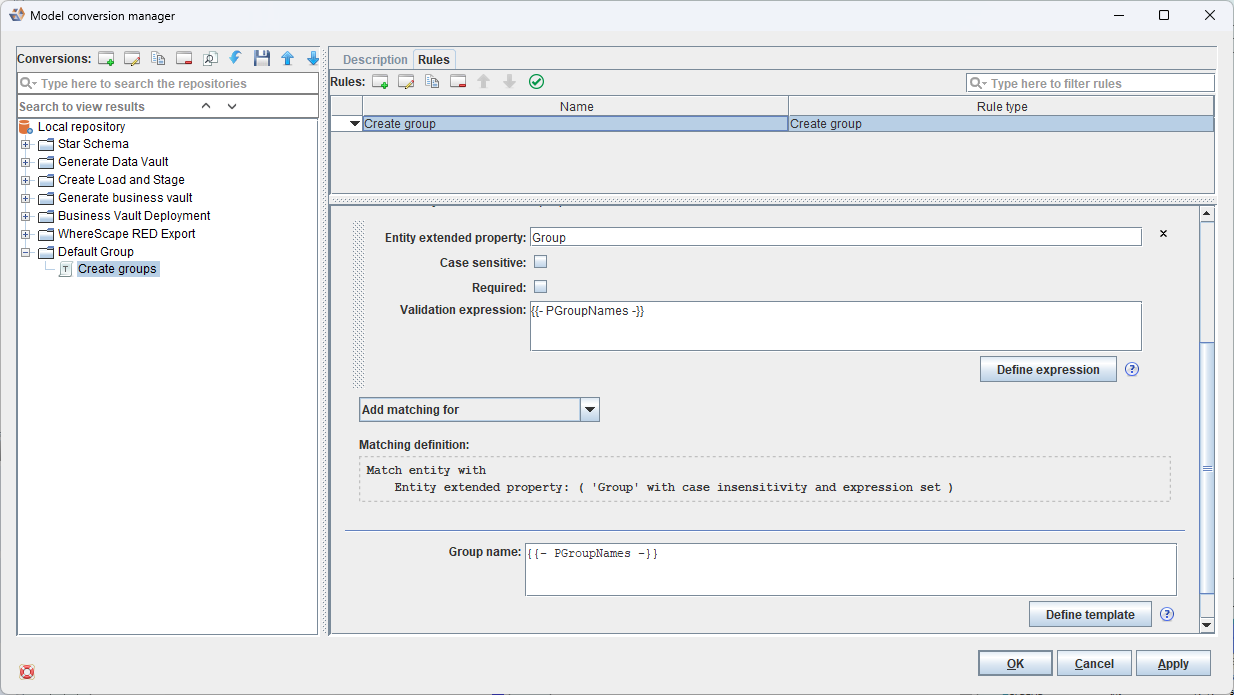Click the green checkmark validate rules icon
Image resolution: width=1234 pixels, height=695 pixels.
[536, 82]
